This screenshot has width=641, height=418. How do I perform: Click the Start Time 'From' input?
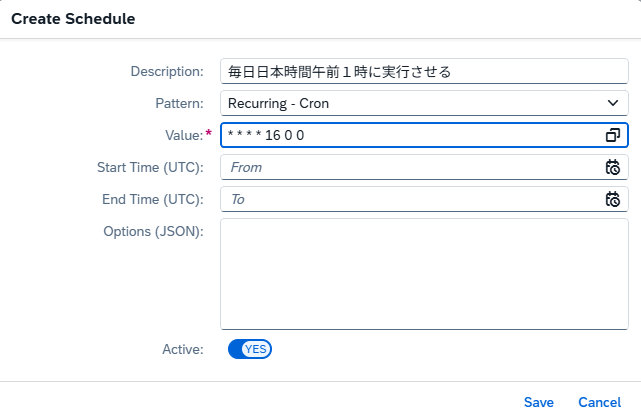click(412, 167)
